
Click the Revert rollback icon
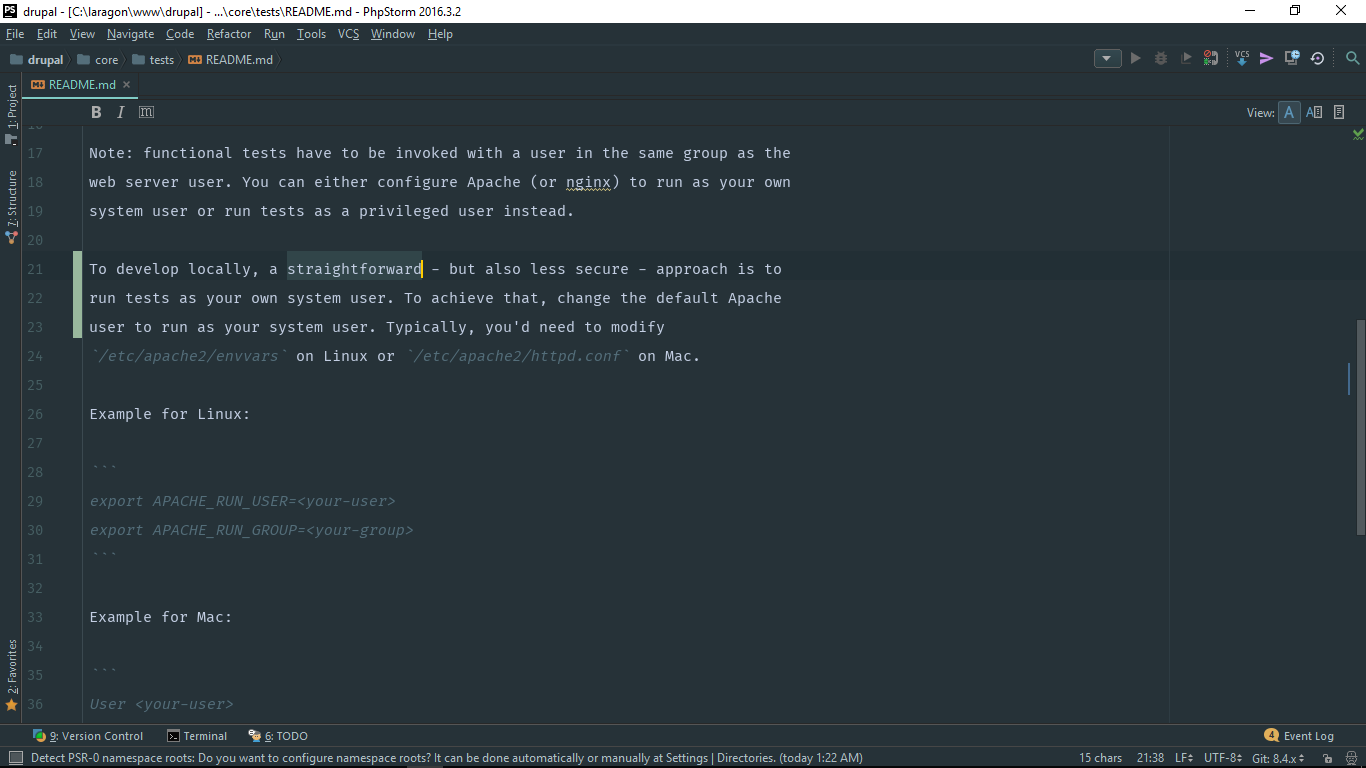click(x=1317, y=59)
